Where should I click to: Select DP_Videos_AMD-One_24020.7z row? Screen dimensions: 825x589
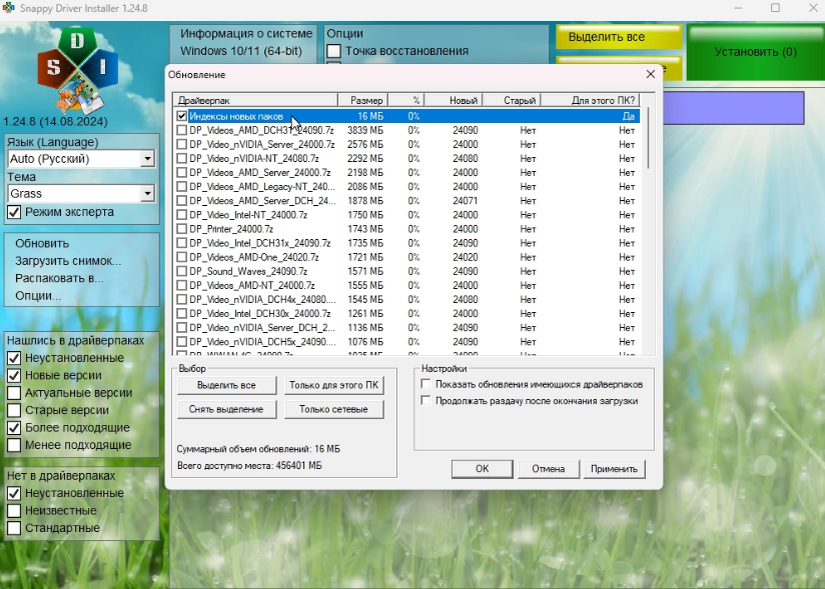point(406,257)
